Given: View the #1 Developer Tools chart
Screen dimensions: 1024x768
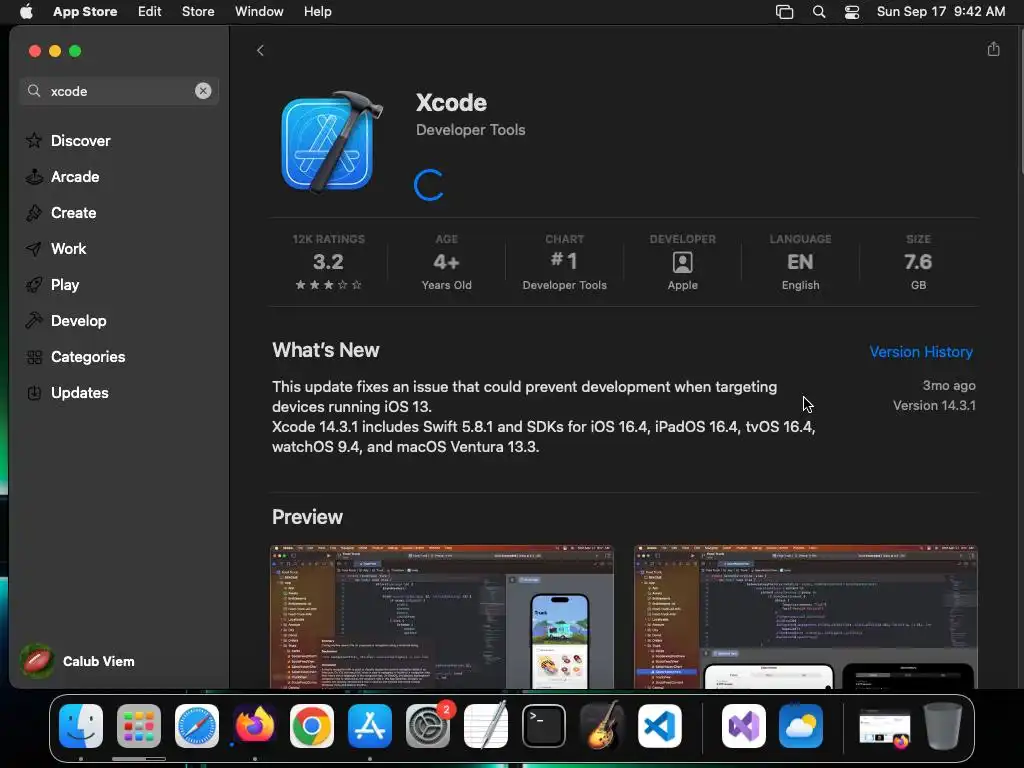Looking at the screenshot, I should point(564,262).
